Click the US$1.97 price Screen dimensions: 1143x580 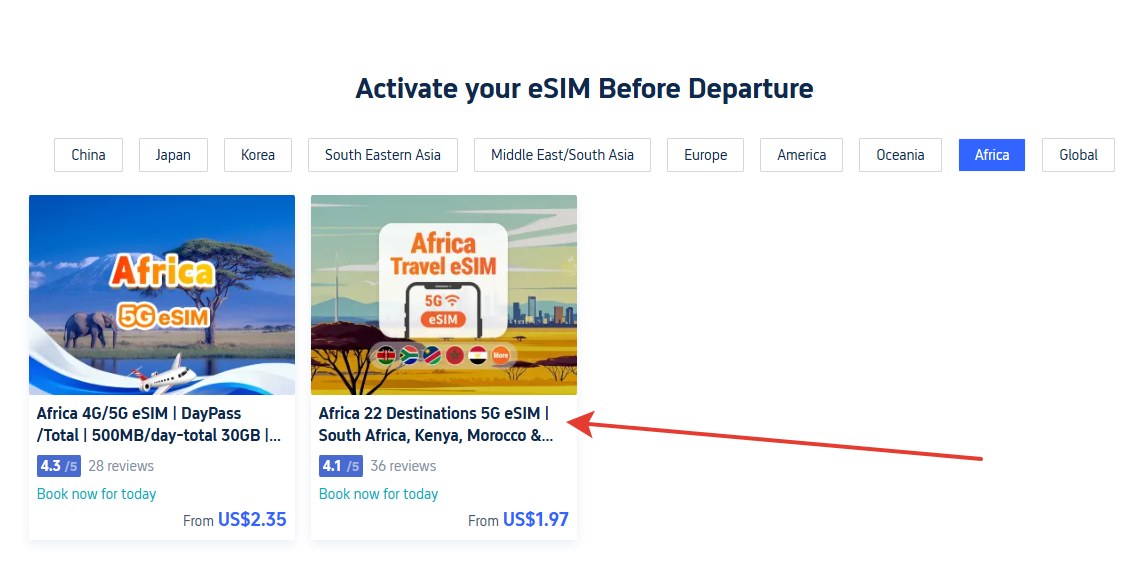[535, 520]
